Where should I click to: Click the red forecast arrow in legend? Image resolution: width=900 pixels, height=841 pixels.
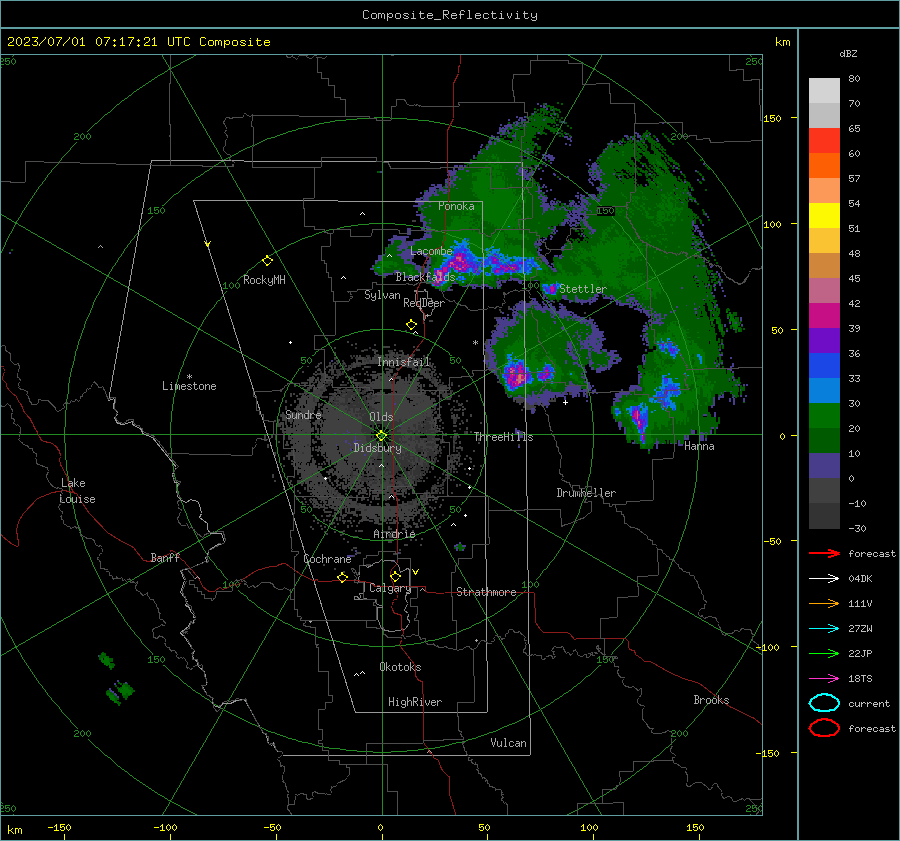[824, 553]
